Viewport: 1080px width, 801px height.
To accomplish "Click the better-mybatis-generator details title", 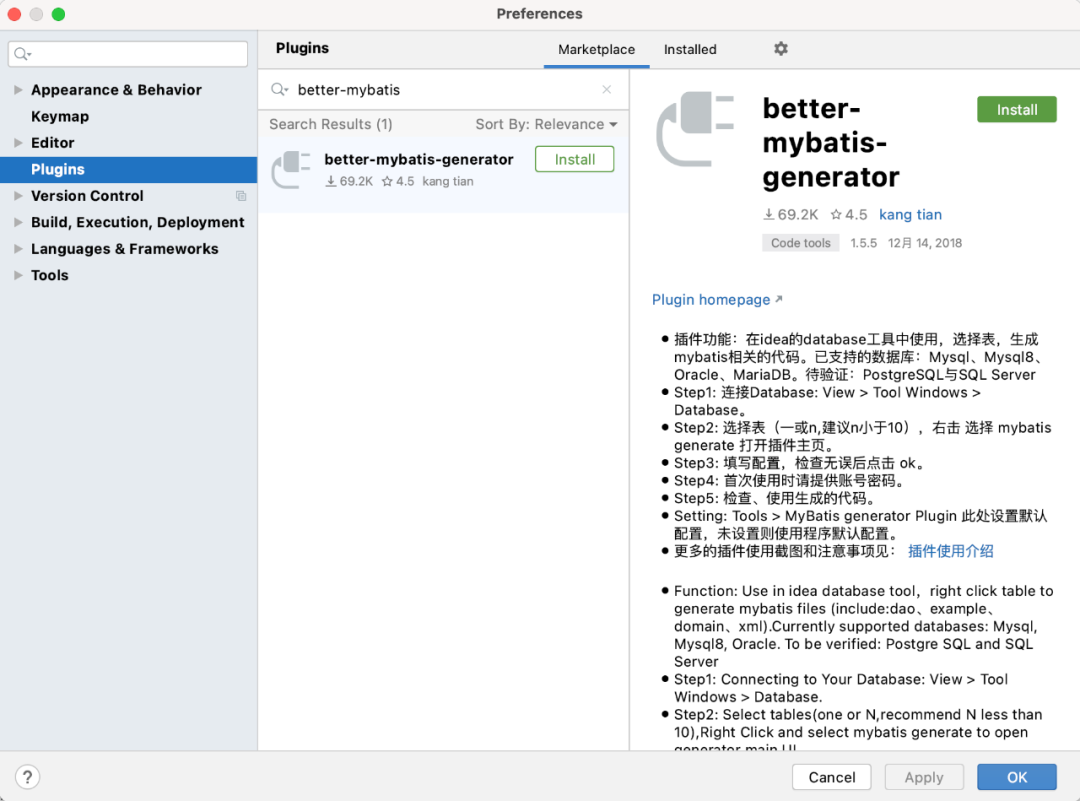I will (x=831, y=143).
